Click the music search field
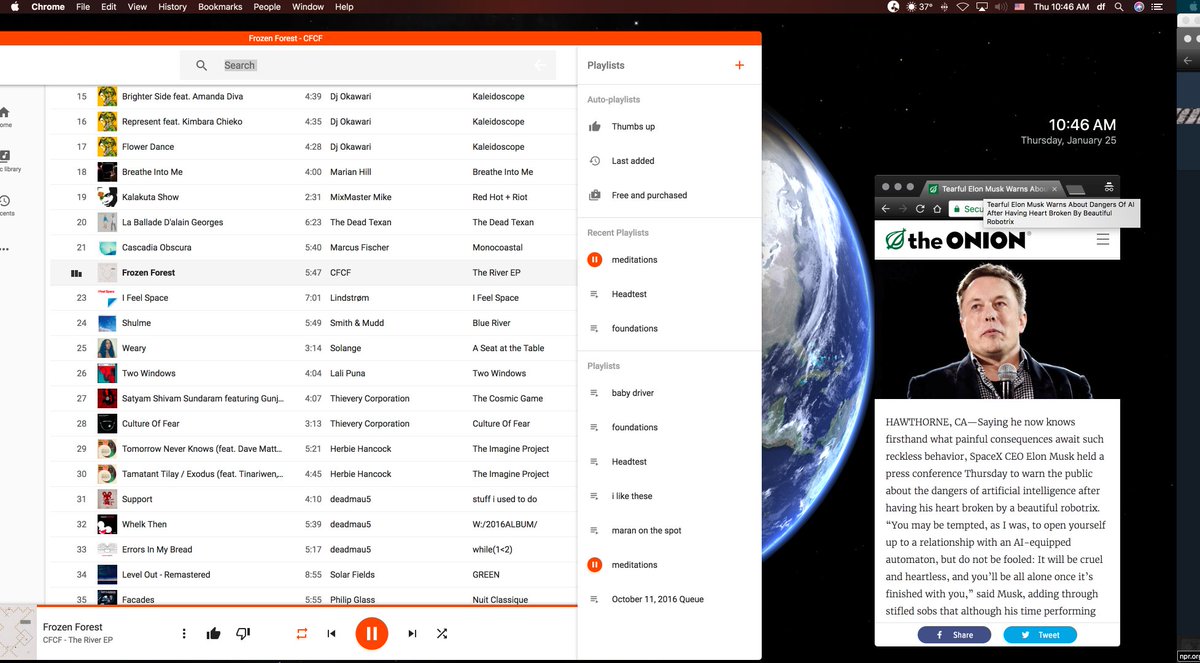1200x663 pixels. (370, 65)
